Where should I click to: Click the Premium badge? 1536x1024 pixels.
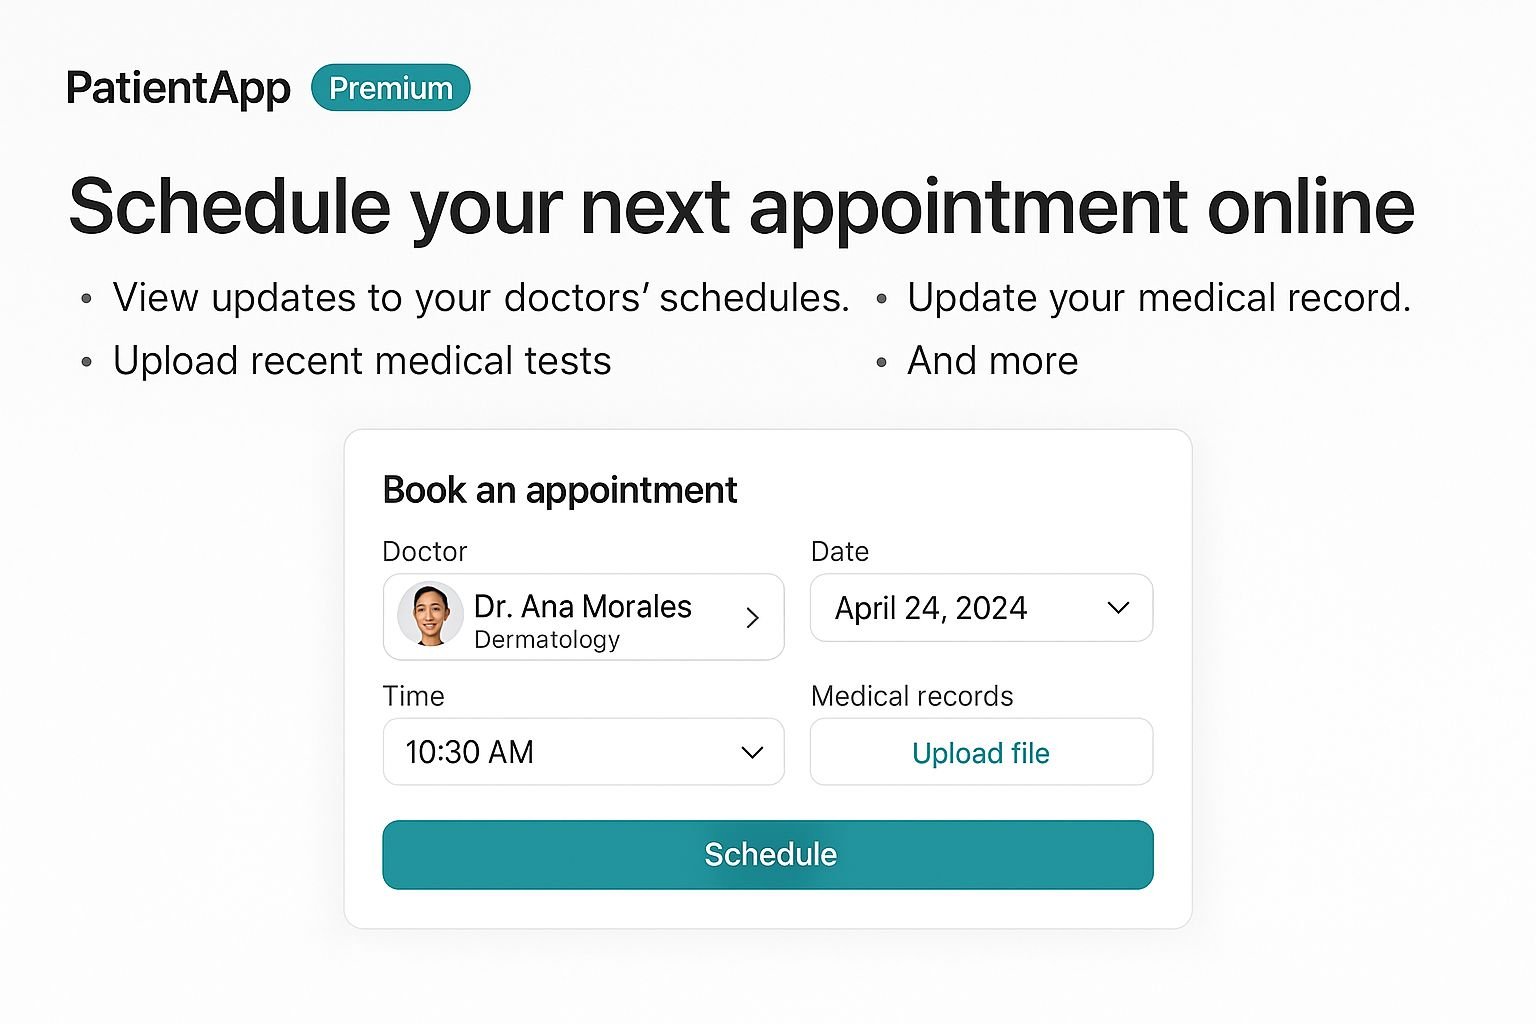click(x=391, y=88)
